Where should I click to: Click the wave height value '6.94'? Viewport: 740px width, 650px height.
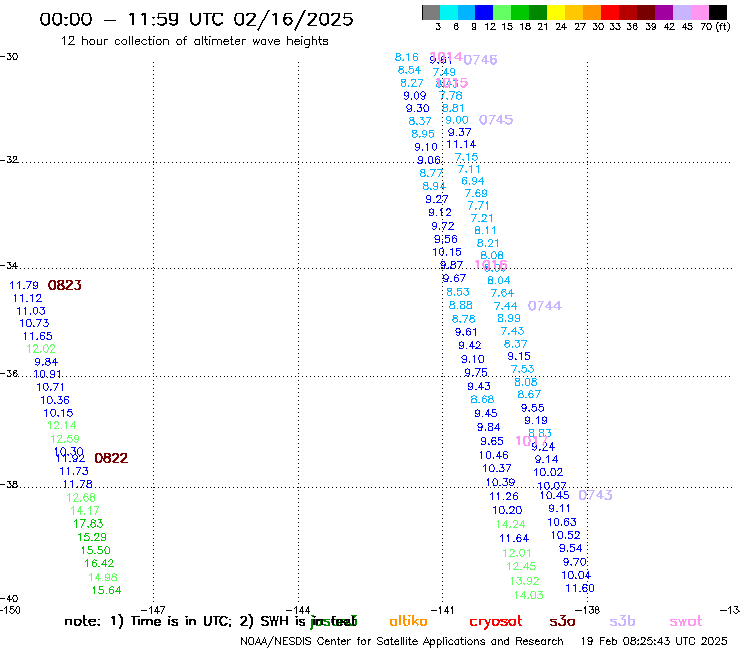(472, 181)
